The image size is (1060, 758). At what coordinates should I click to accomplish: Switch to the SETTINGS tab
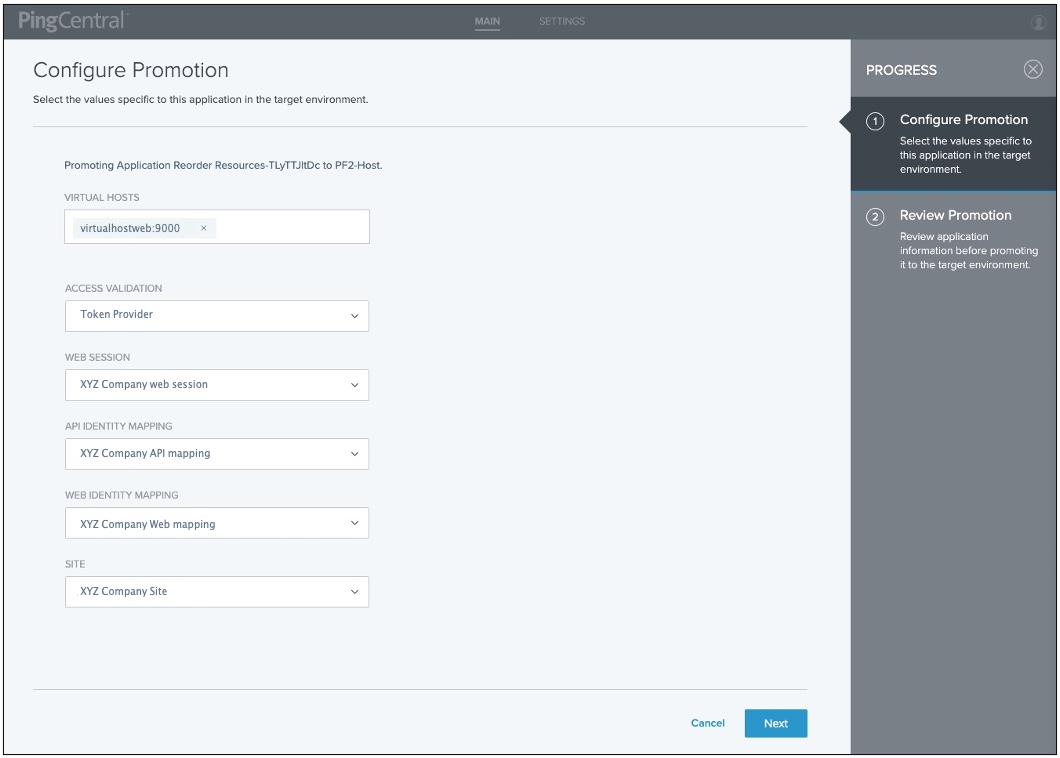561,20
